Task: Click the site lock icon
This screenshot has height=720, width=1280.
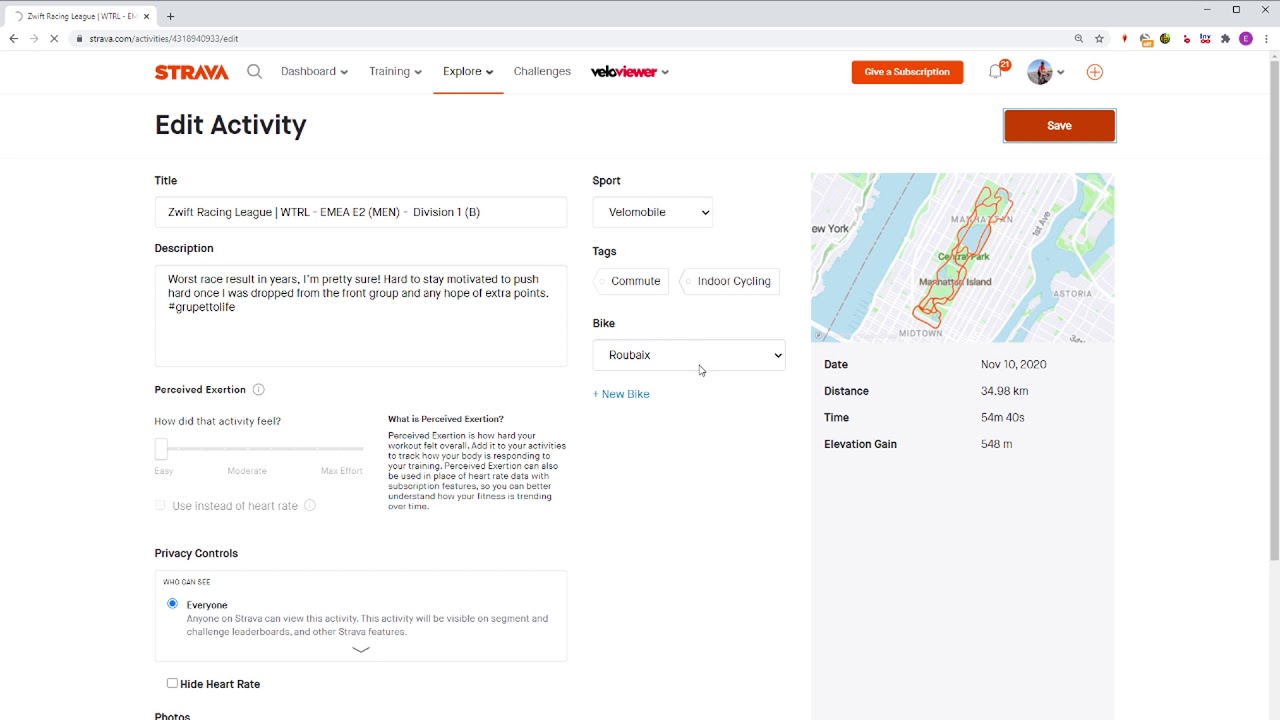Action: point(79,39)
